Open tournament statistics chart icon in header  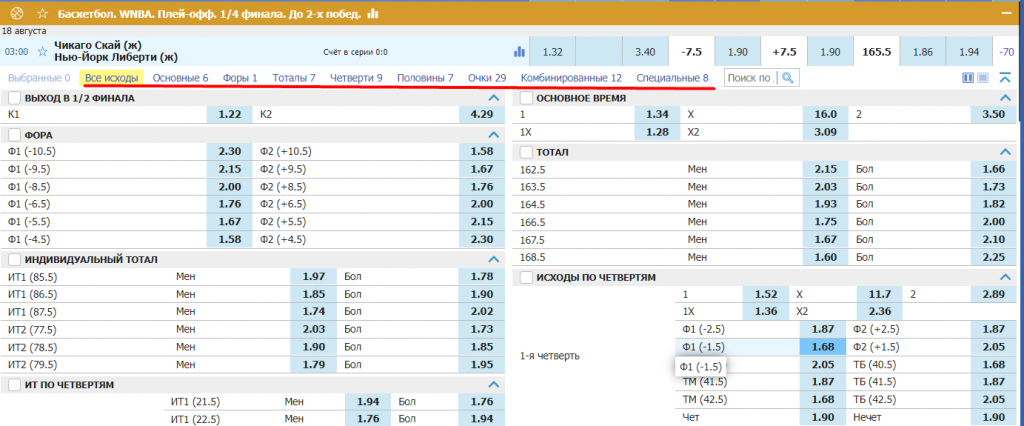click(x=373, y=14)
